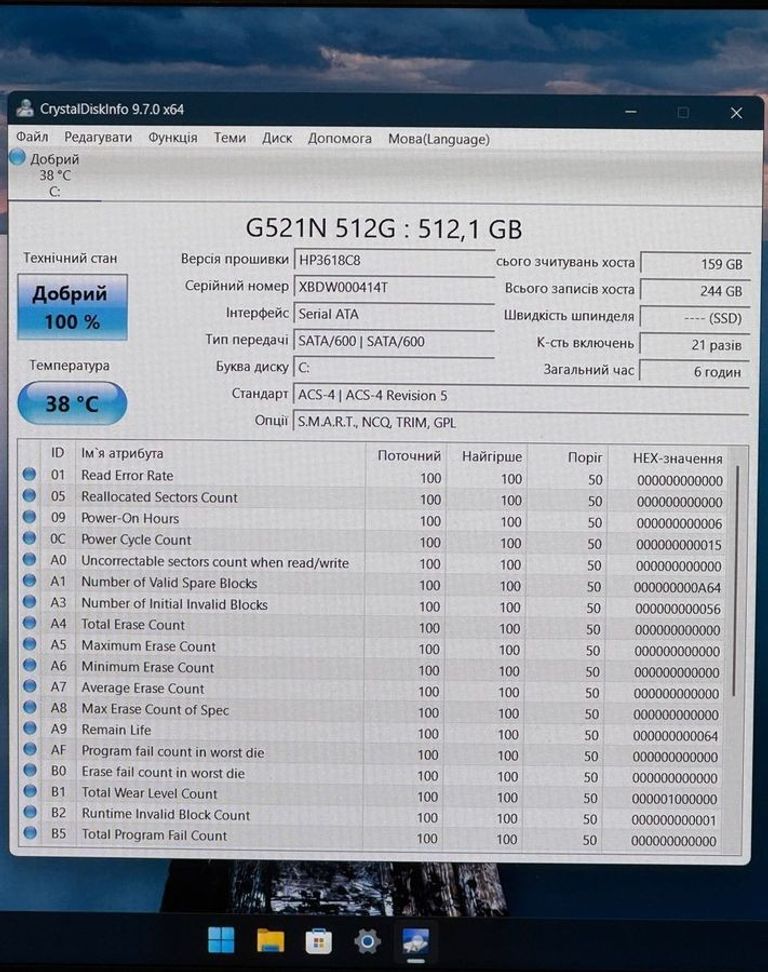Click the attribute list vertical scrollbar
The height and width of the screenshot is (972, 768).
pos(737,580)
